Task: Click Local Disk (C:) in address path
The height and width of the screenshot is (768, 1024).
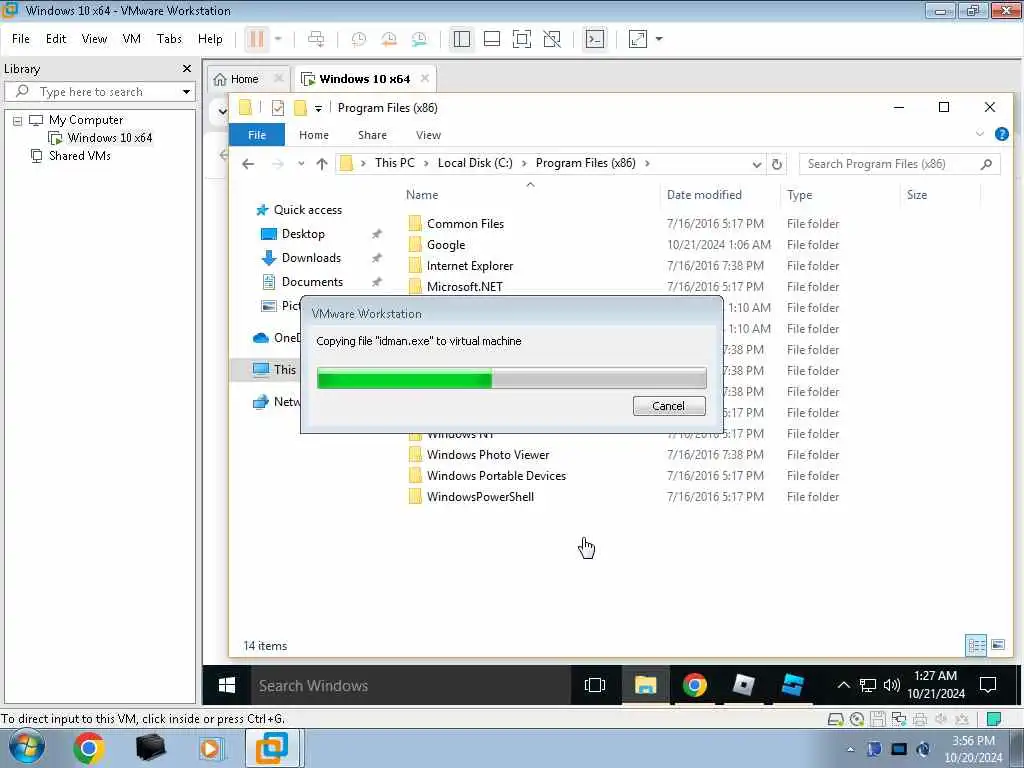Action: click(475, 163)
